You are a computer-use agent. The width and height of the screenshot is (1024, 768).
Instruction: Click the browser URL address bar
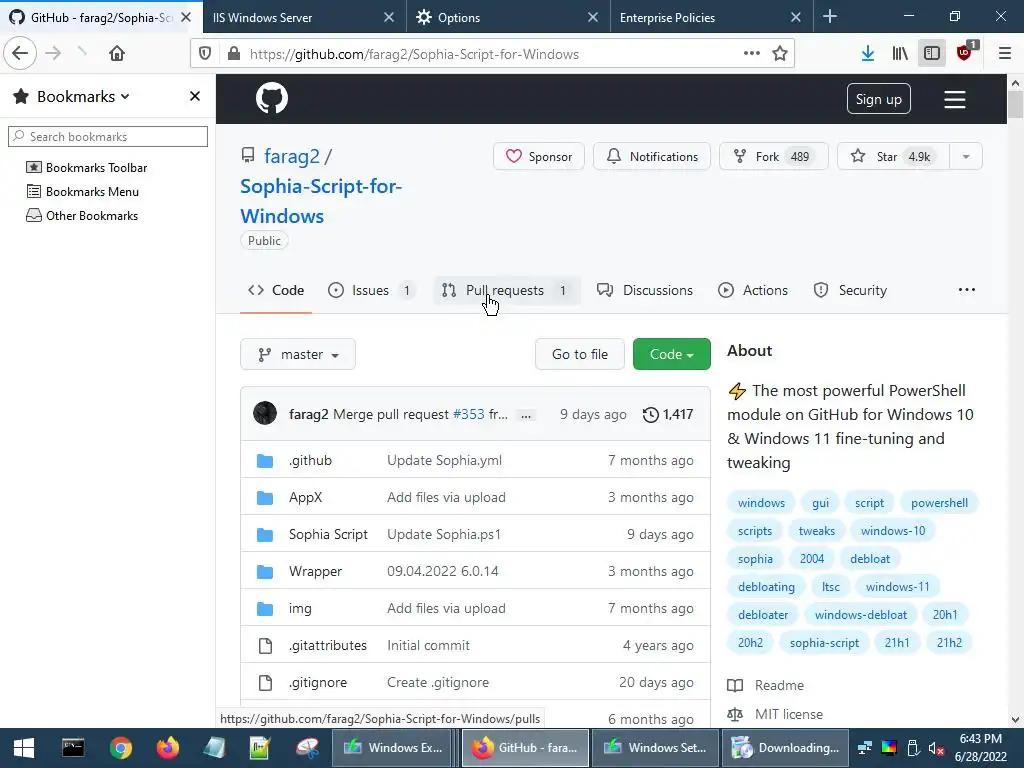coord(493,54)
